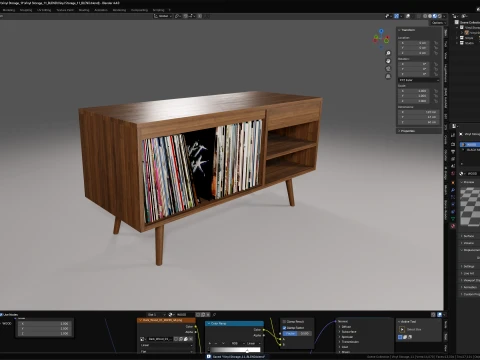Open the Slot 1 dropdown in node editor
Viewport: 480px width, 360px height.
(156, 315)
